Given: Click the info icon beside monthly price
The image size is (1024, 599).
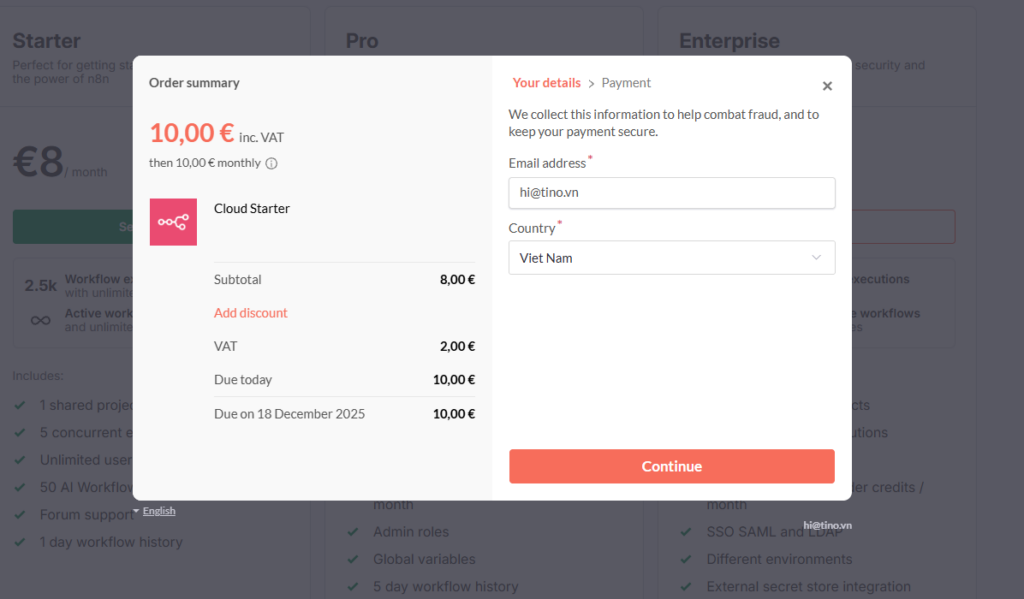Looking at the screenshot, I should [x=271, y=163].
